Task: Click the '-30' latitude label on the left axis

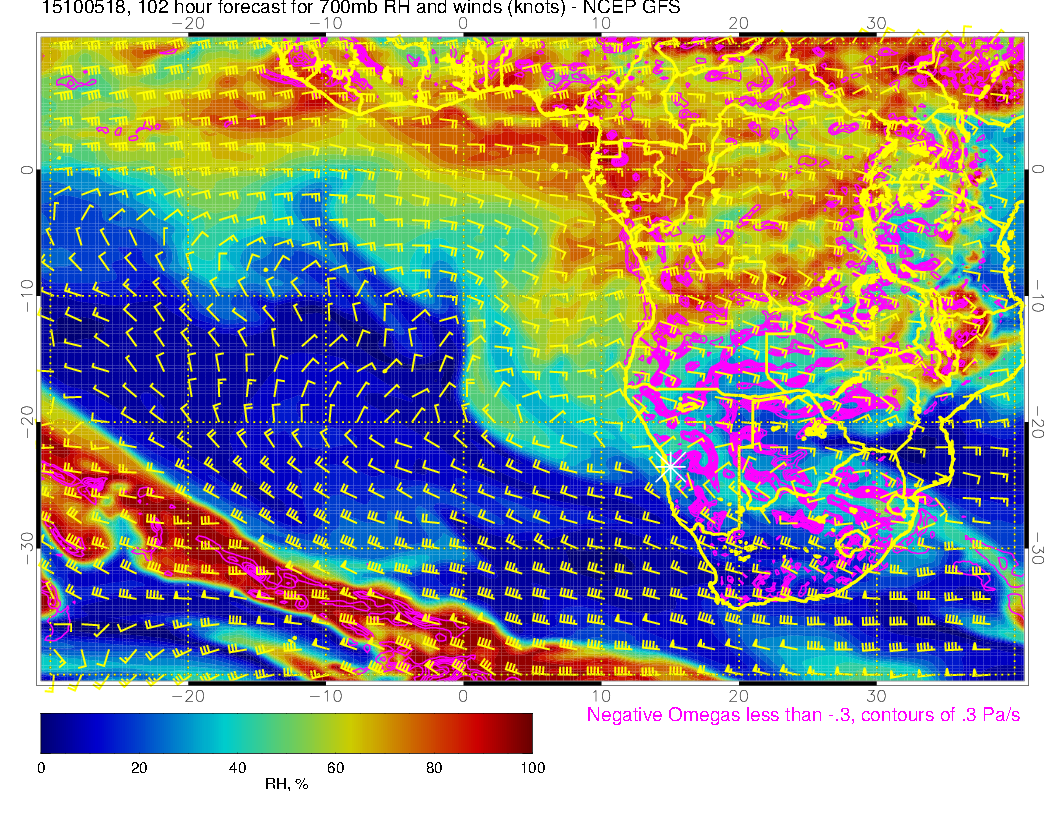Action: pyautogui.click(x=26, y=548)
